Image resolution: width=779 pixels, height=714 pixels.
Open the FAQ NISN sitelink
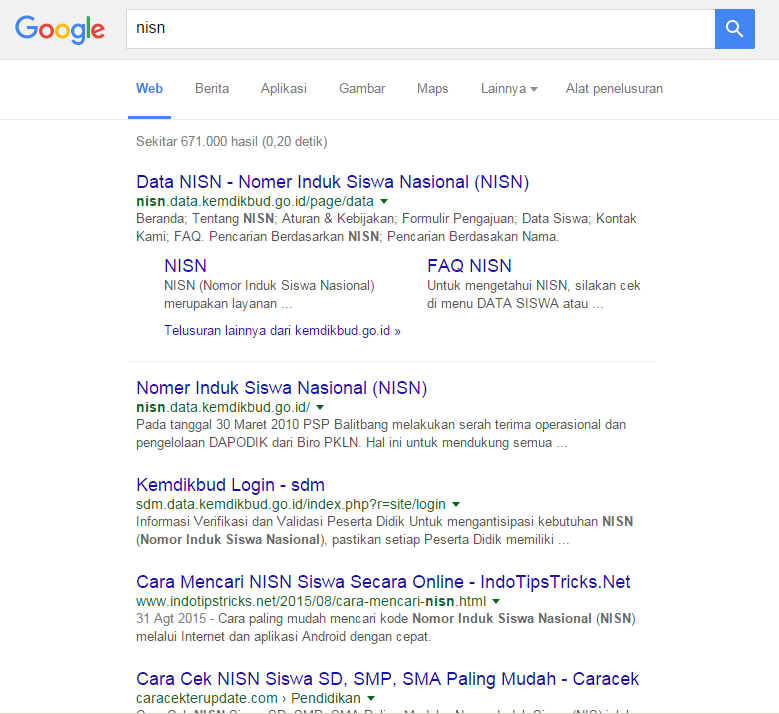click(x=469, y=266)
